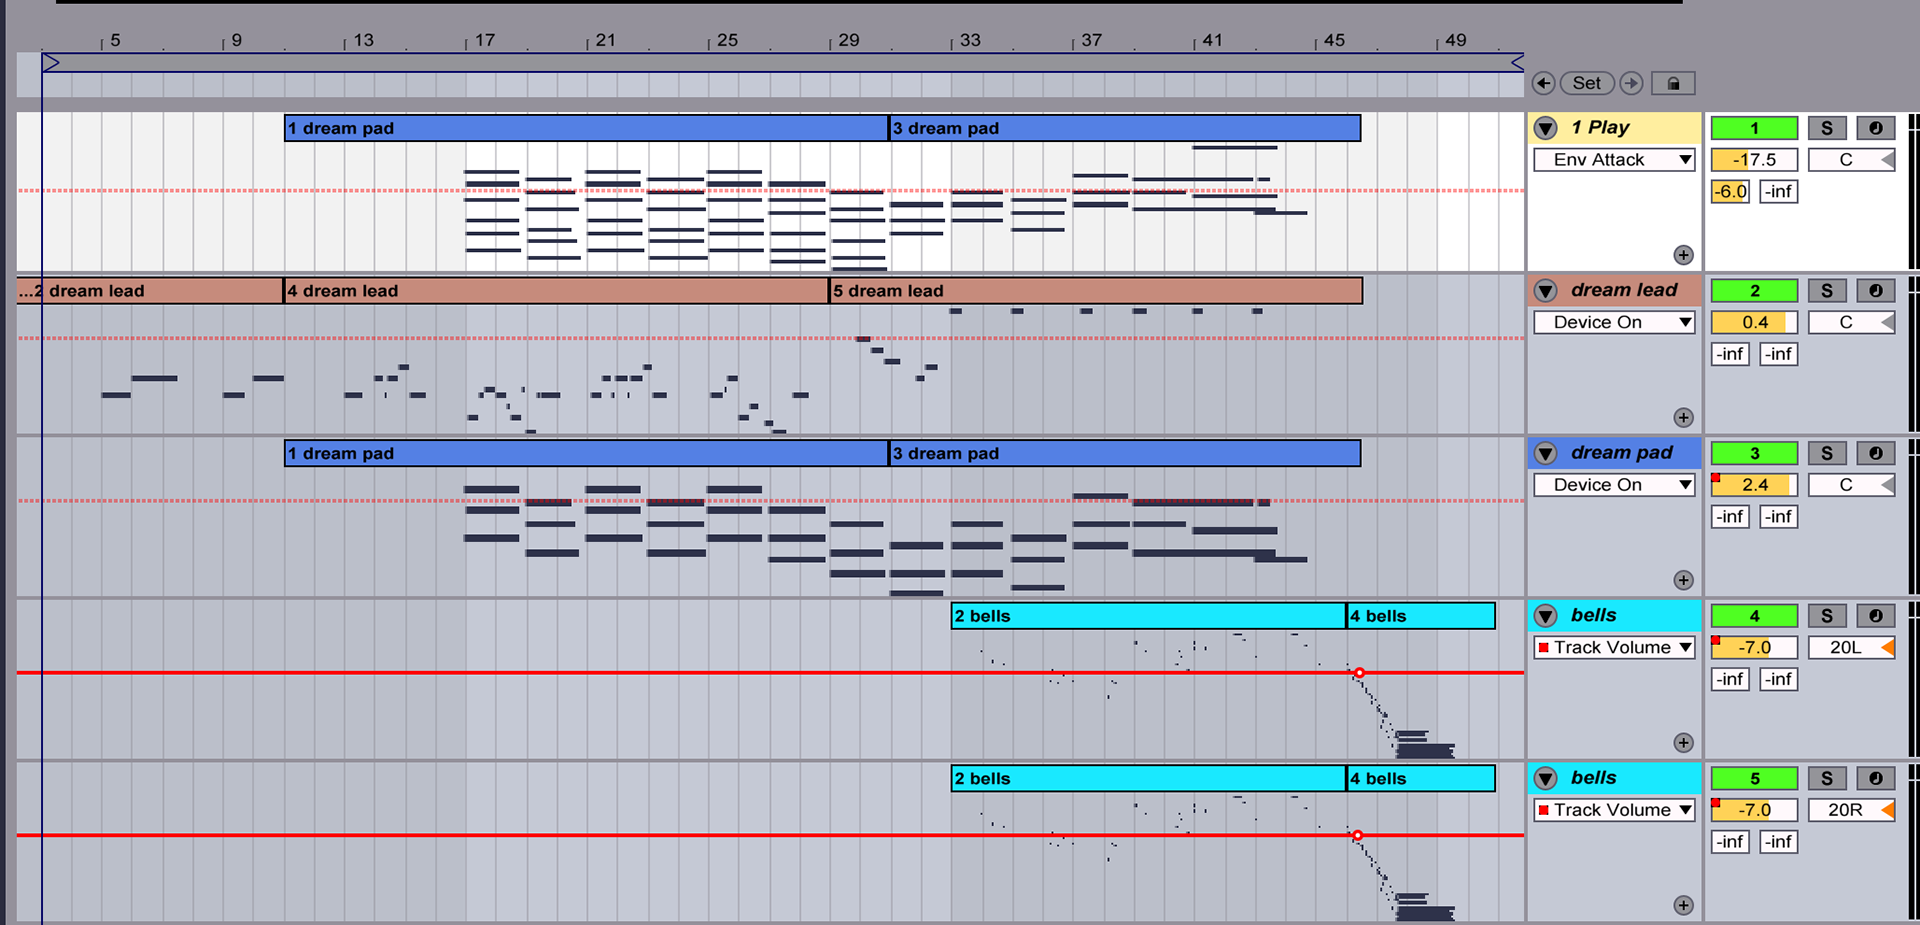1920x925 pixels.
Task: Select automation breakpoint on bells track 5
Action: point(1357,835)
